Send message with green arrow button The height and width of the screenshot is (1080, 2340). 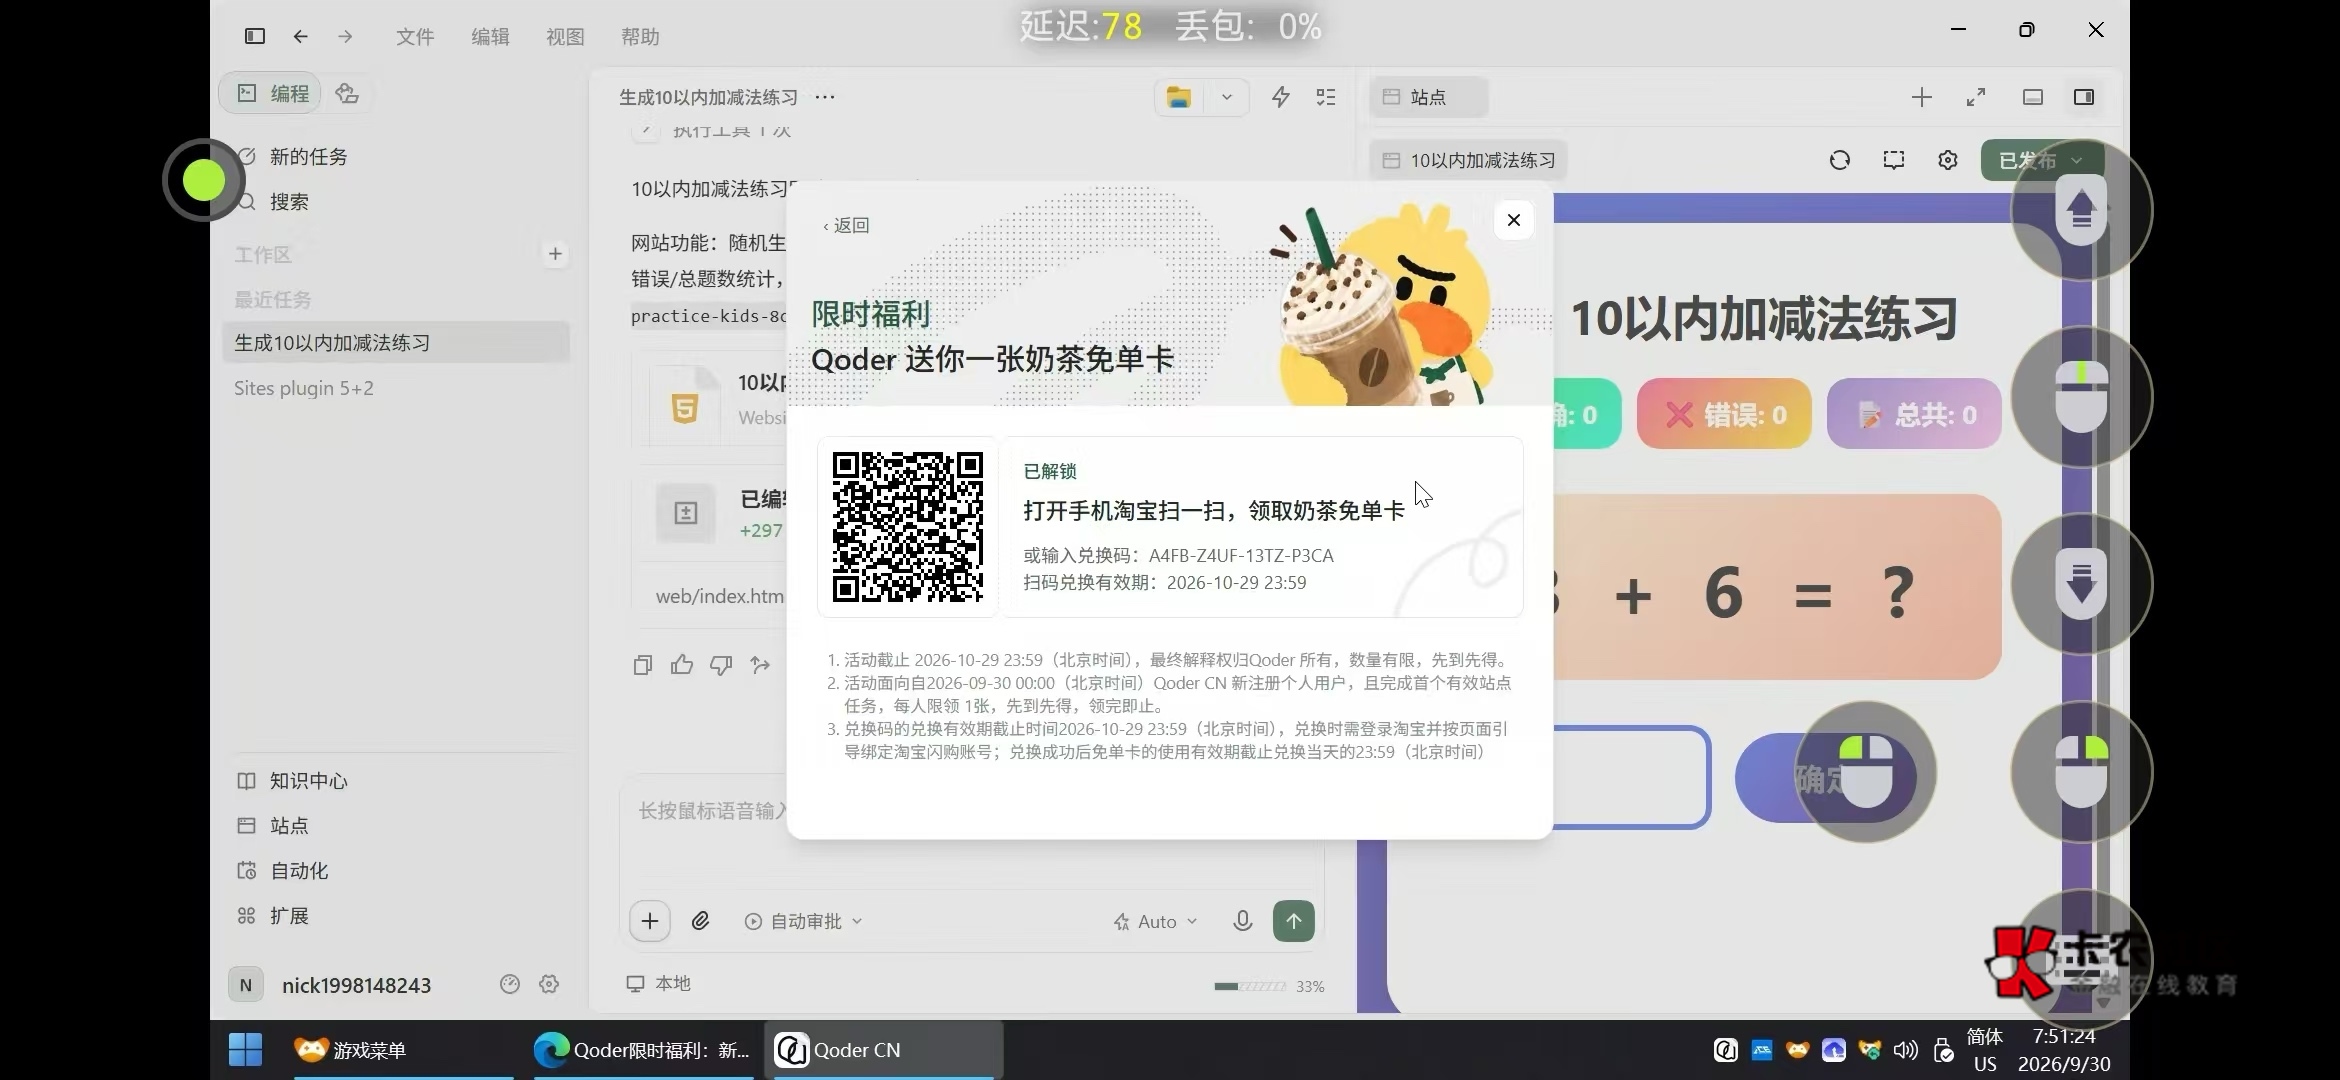coord(1294,921)
